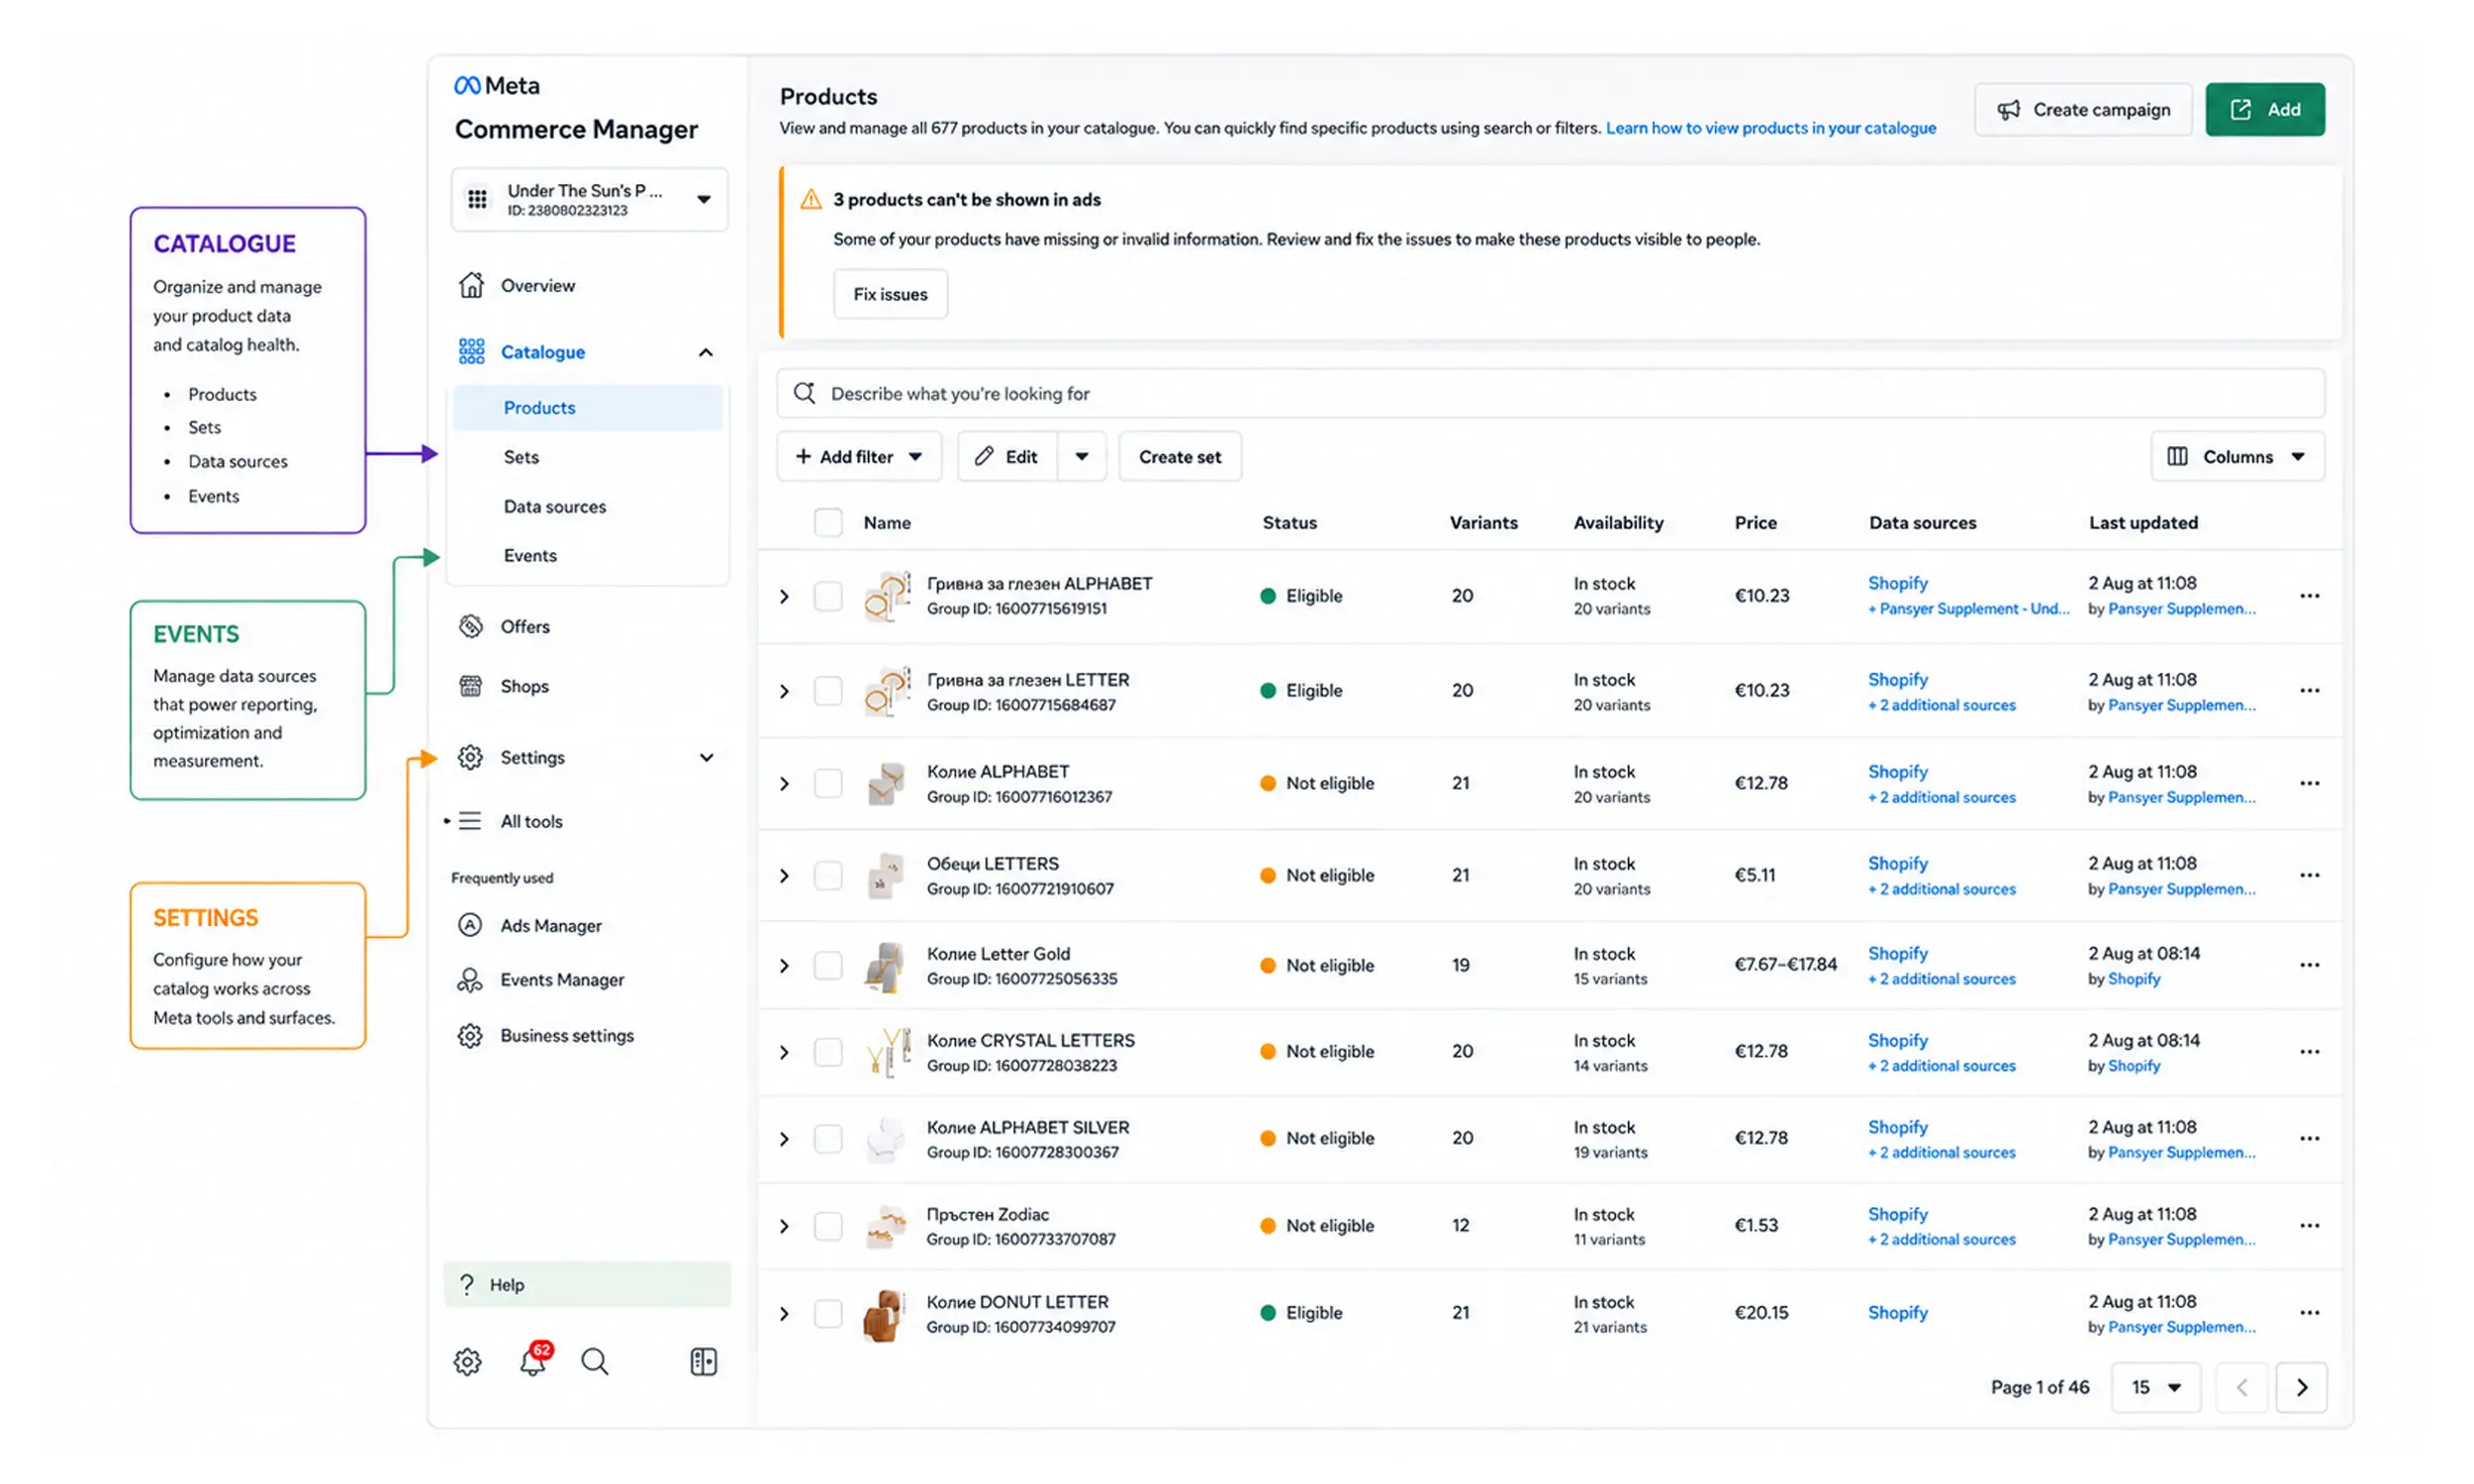Image resolution: width=2474 pixels, height=1484 pixels.
Task: Click the warning triangle icon in alert
Action: click(x=811, y=199)
